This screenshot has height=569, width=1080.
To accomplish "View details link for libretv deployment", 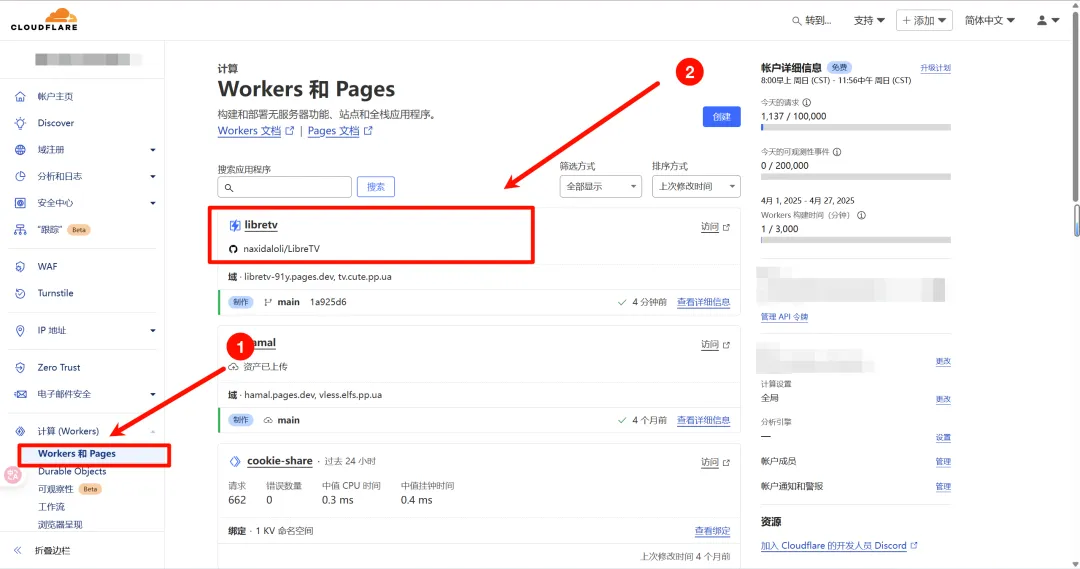I will click(x=703, y=302).
